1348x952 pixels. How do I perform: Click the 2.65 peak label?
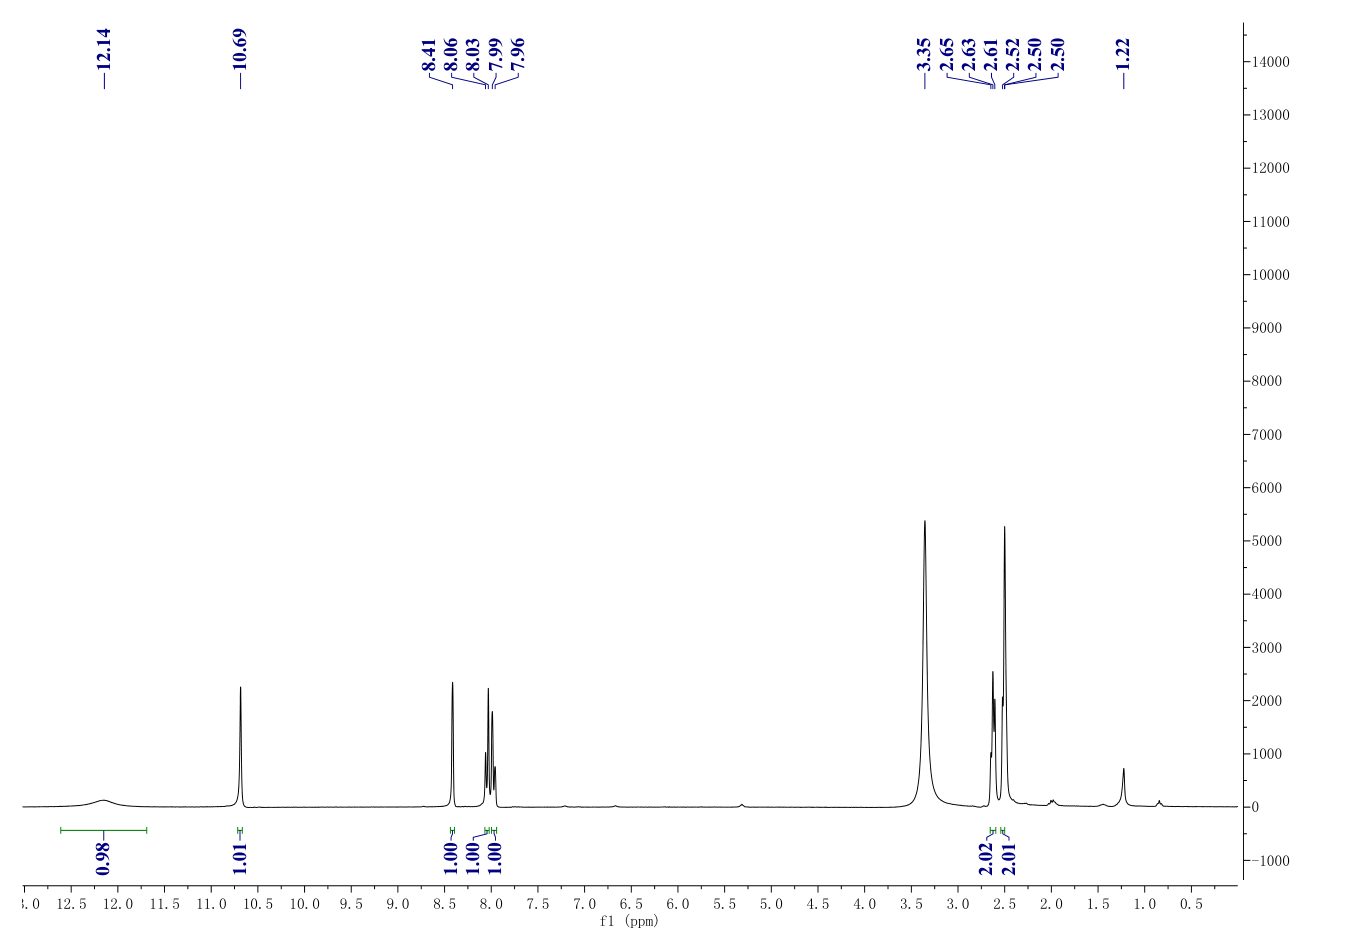click(947, 55)
